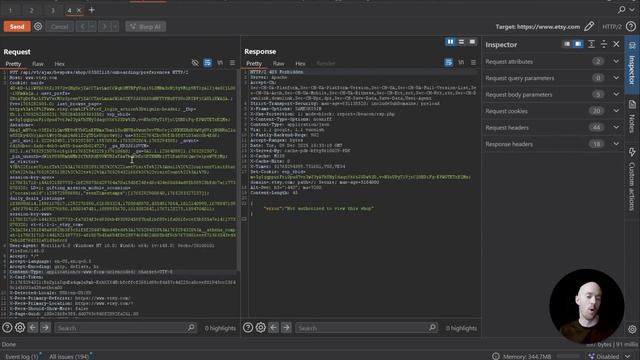Switch to Repeater tab 2
640x360 pixels.
coord(31,10)
